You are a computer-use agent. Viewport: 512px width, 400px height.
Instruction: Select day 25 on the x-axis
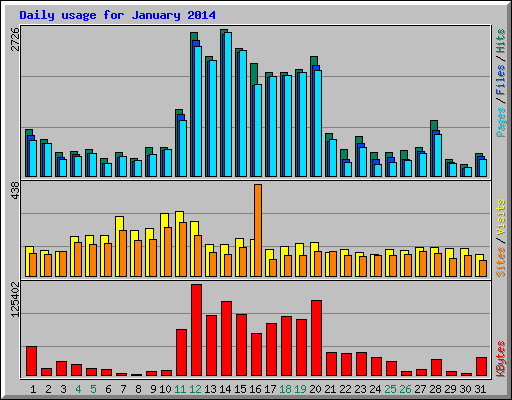[x=390, y=389]
